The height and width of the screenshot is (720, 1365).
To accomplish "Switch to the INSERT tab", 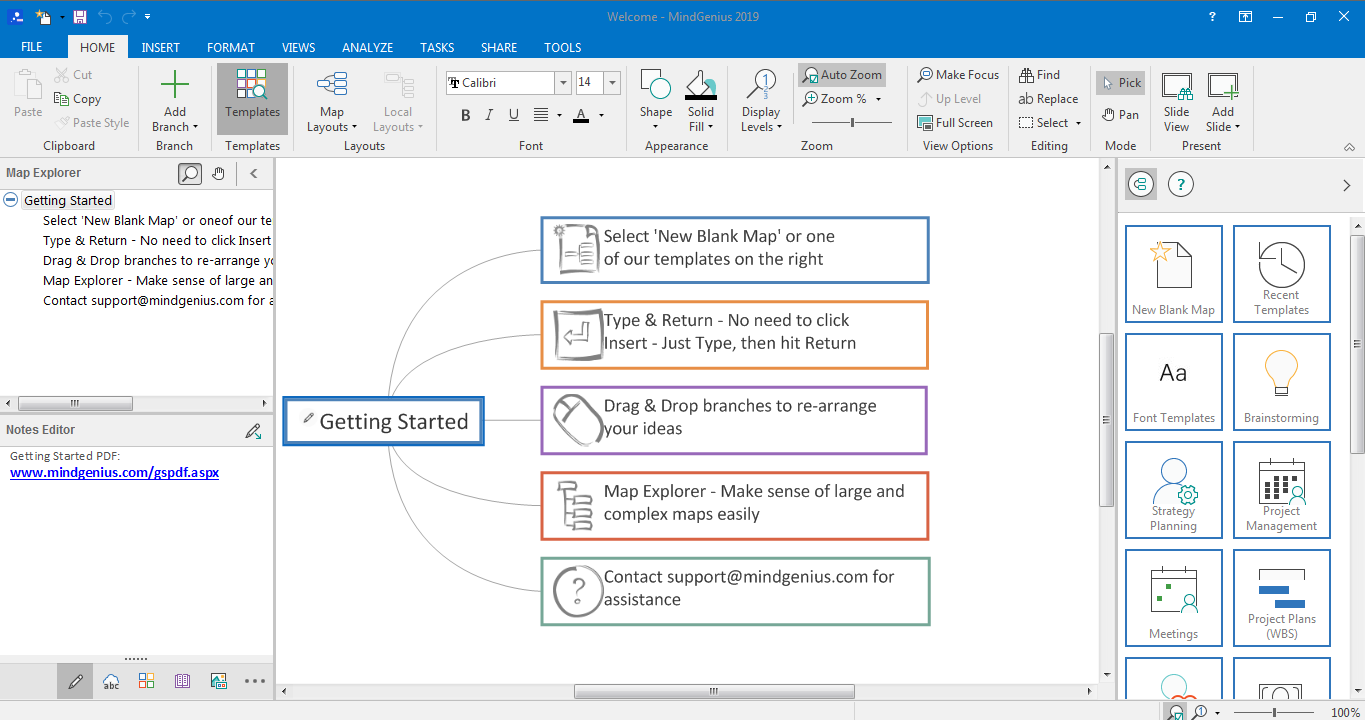I will pyautogui.click(x=161, y=47).
